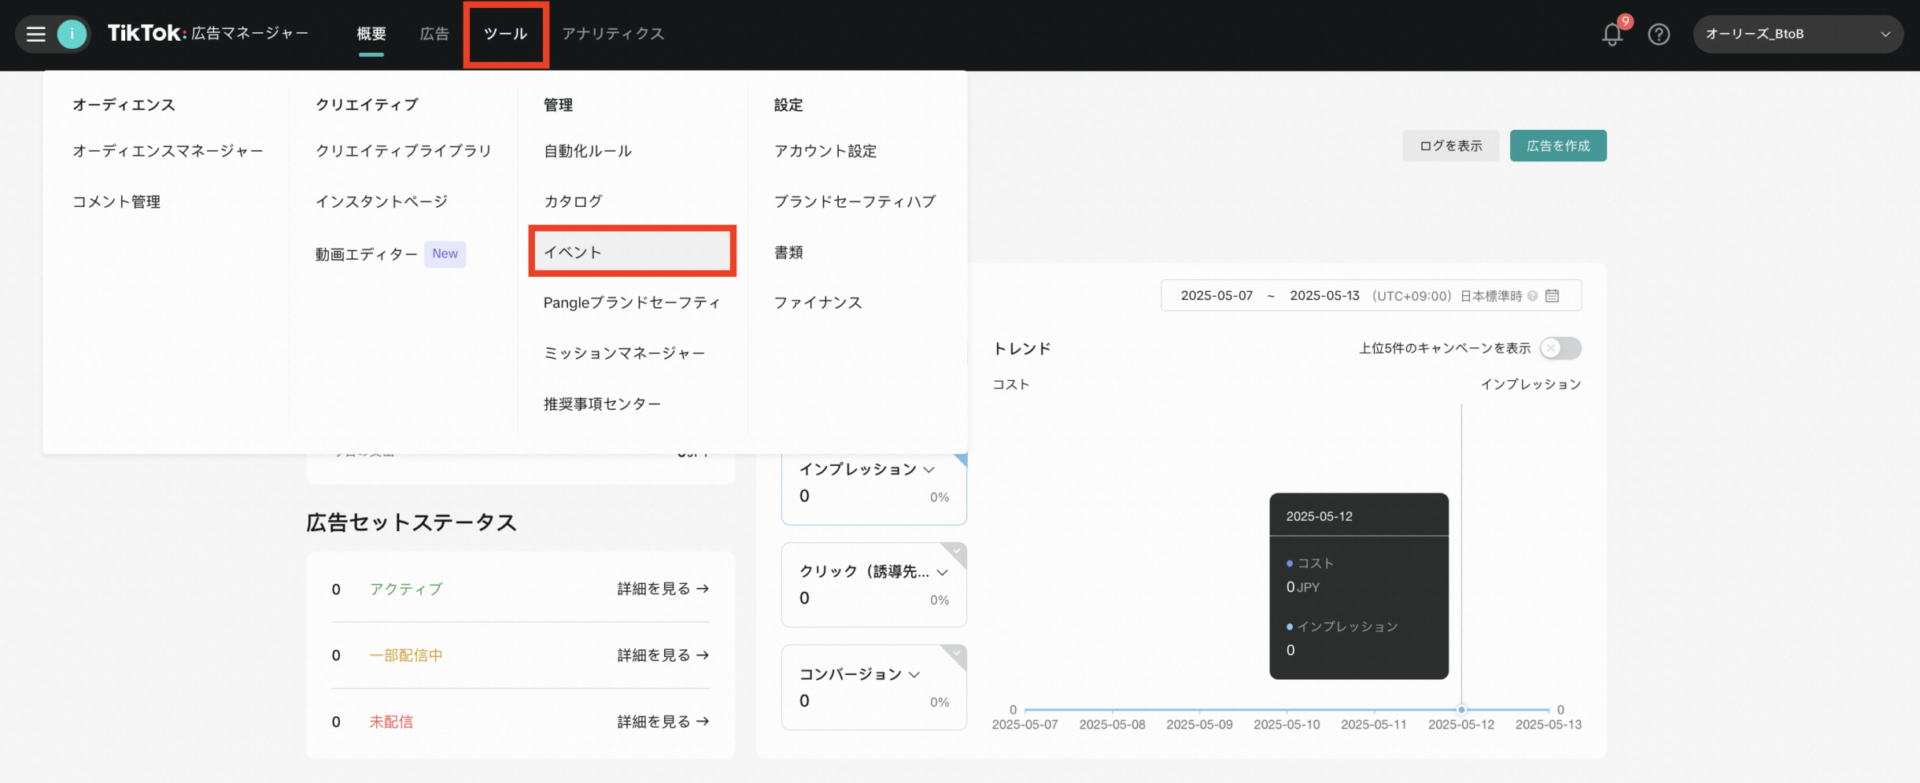1920x783 pixels.
Task: Switch to the 広告 tab
Action: click(x=434, y=34)
